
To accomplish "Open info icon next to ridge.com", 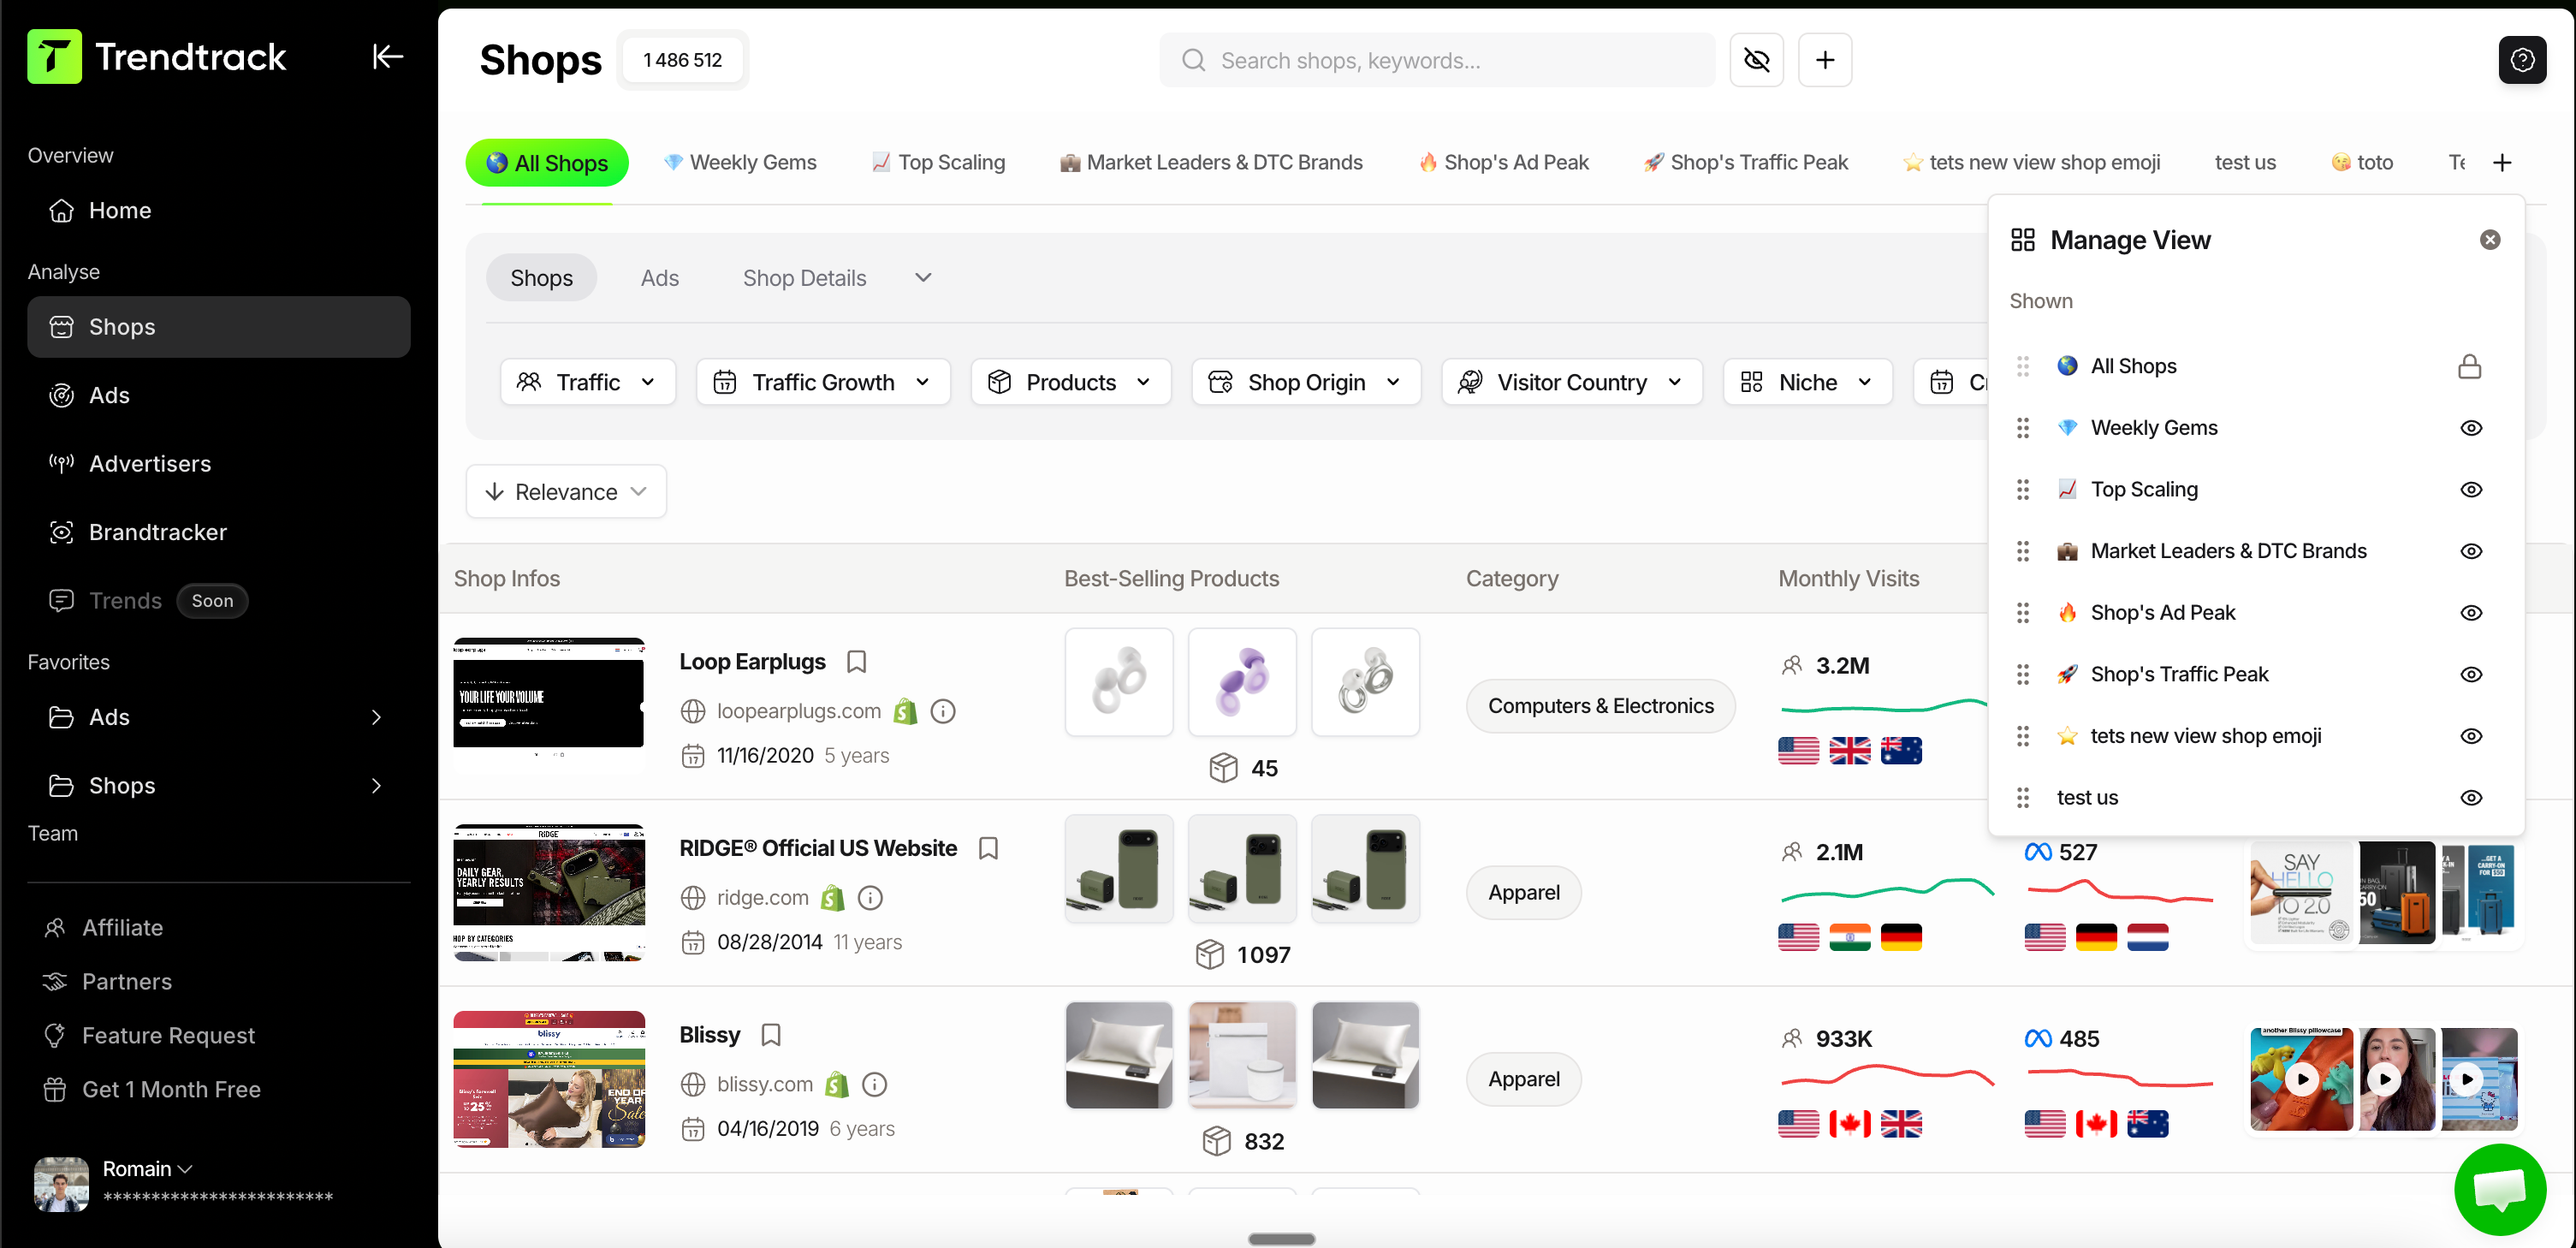I will tap(870, 898).
